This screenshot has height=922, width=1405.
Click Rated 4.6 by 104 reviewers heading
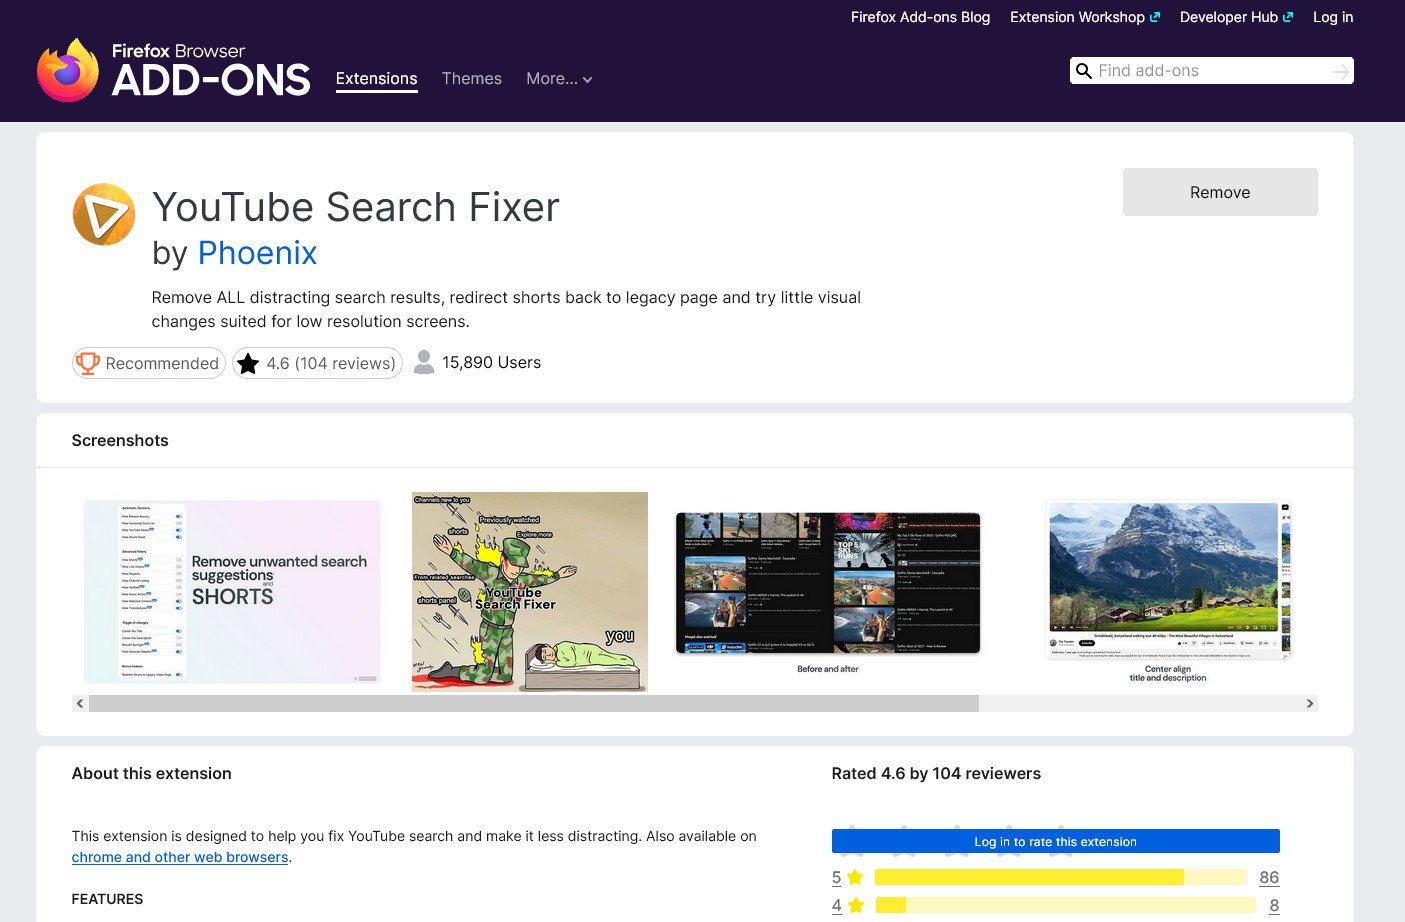(936, 773)
